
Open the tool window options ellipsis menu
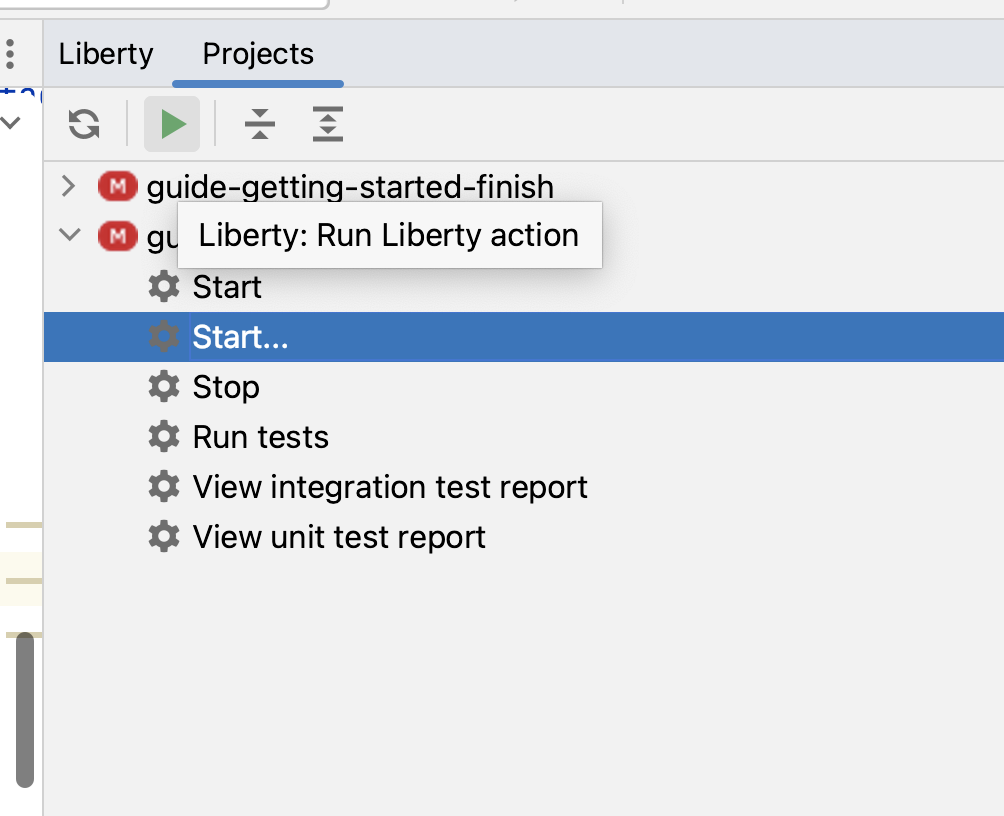10,54
